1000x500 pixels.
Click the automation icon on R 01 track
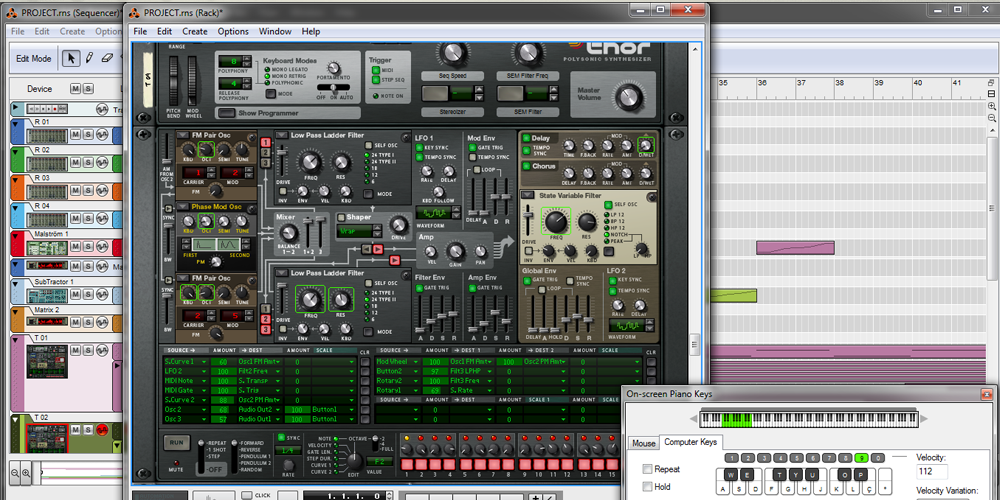101,134
